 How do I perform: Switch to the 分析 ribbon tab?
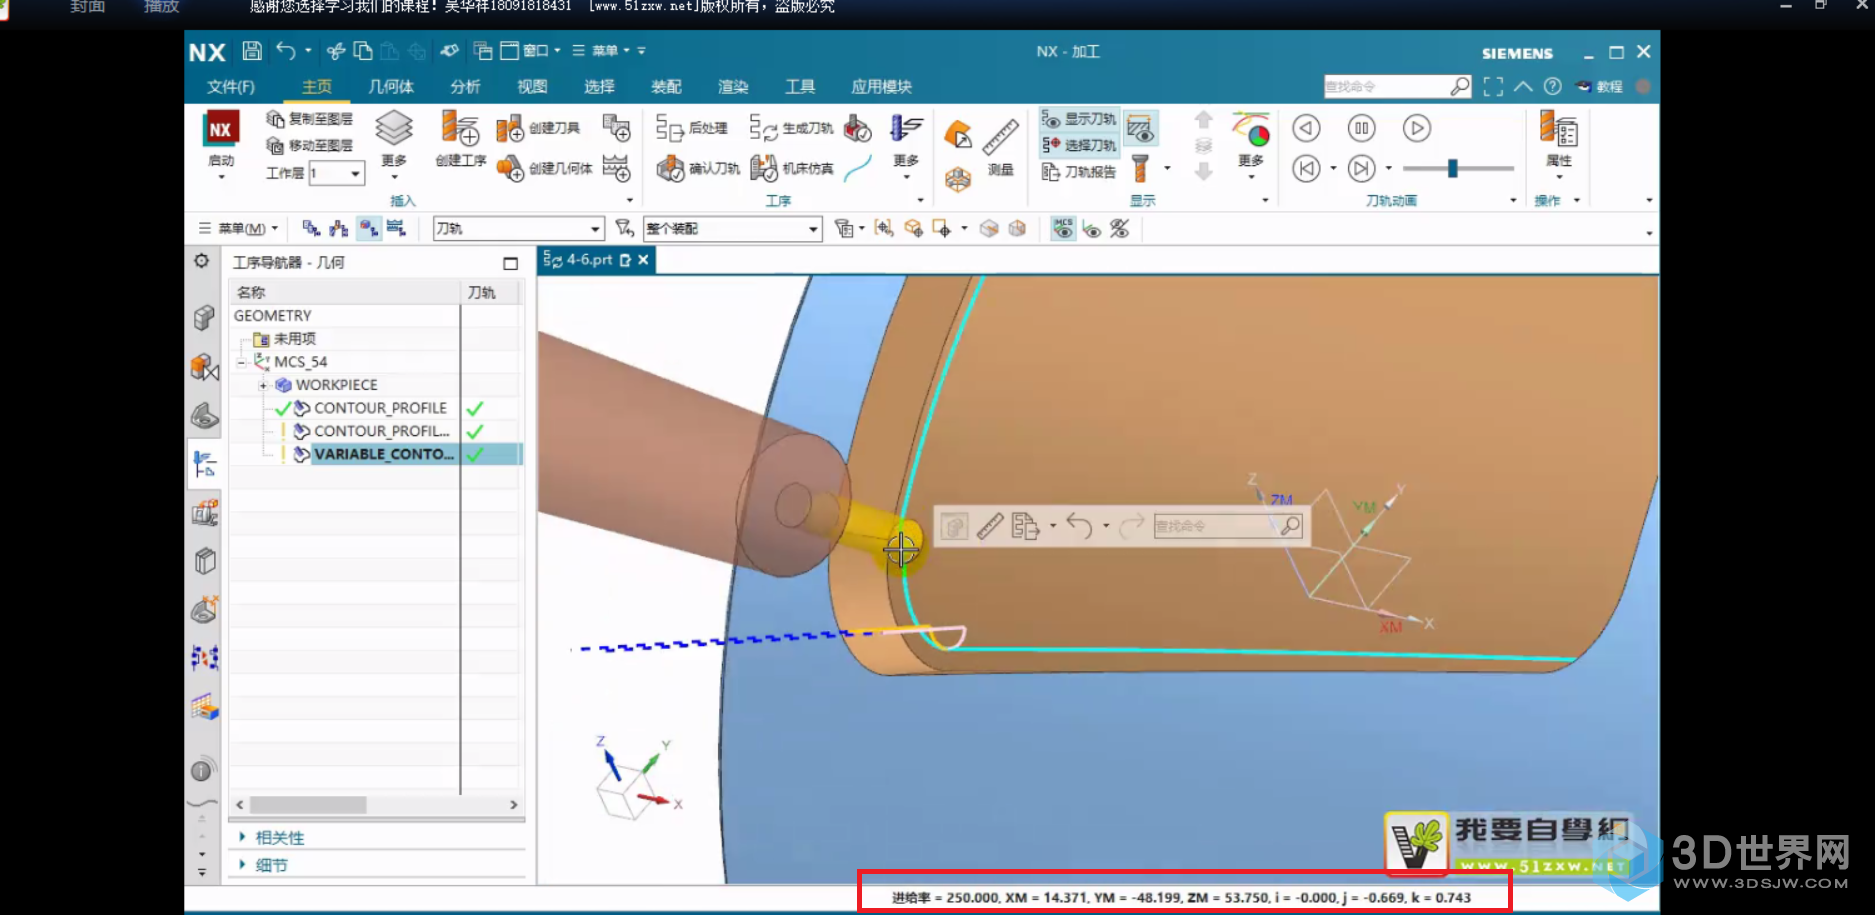pyautogui.click(x=465, y=86)
